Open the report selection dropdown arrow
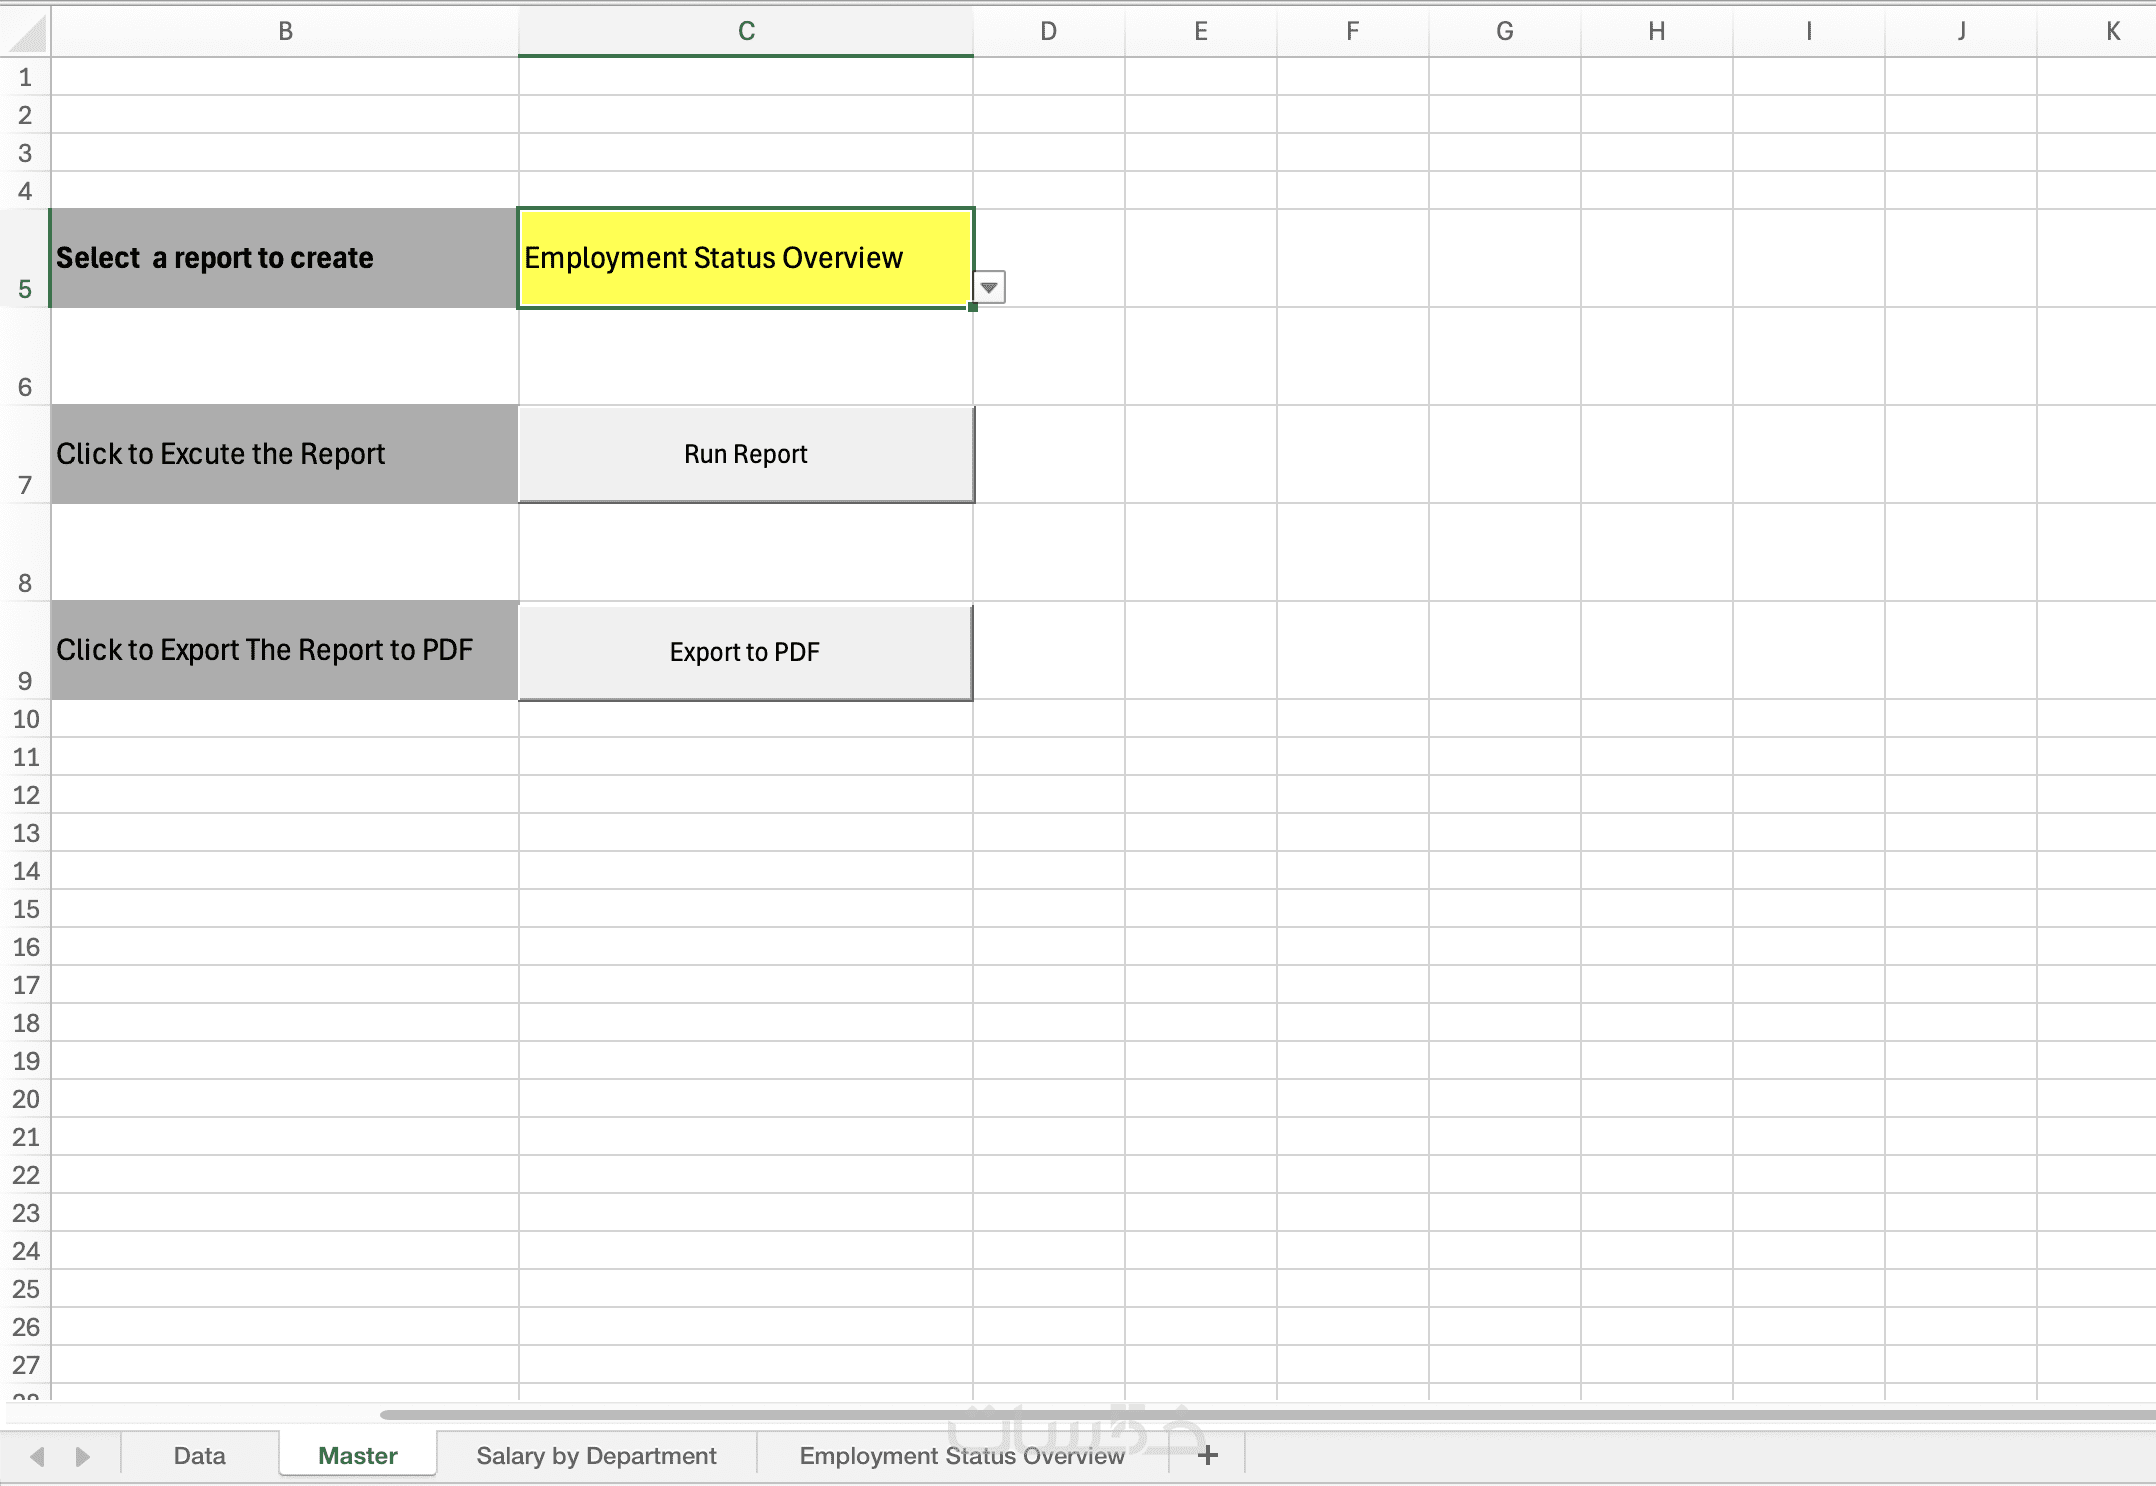Image resolution: width=2156 pixels, height=1486 pixels. 988,288
